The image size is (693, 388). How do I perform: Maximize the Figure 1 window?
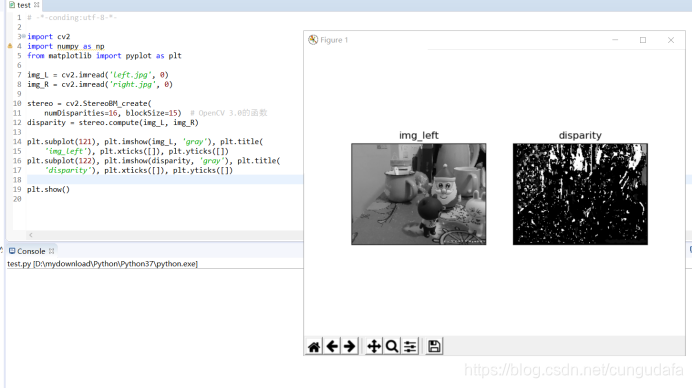[x=643, y=40]
